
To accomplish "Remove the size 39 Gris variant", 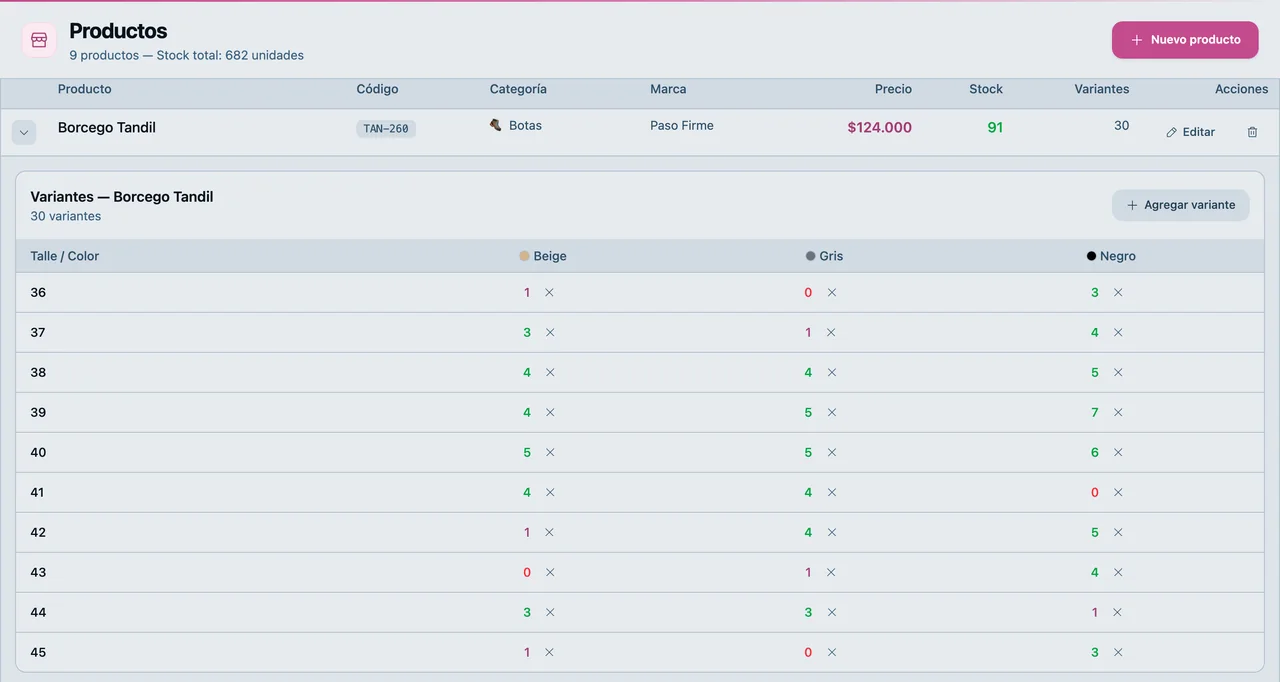I will (x=831, y=413).
